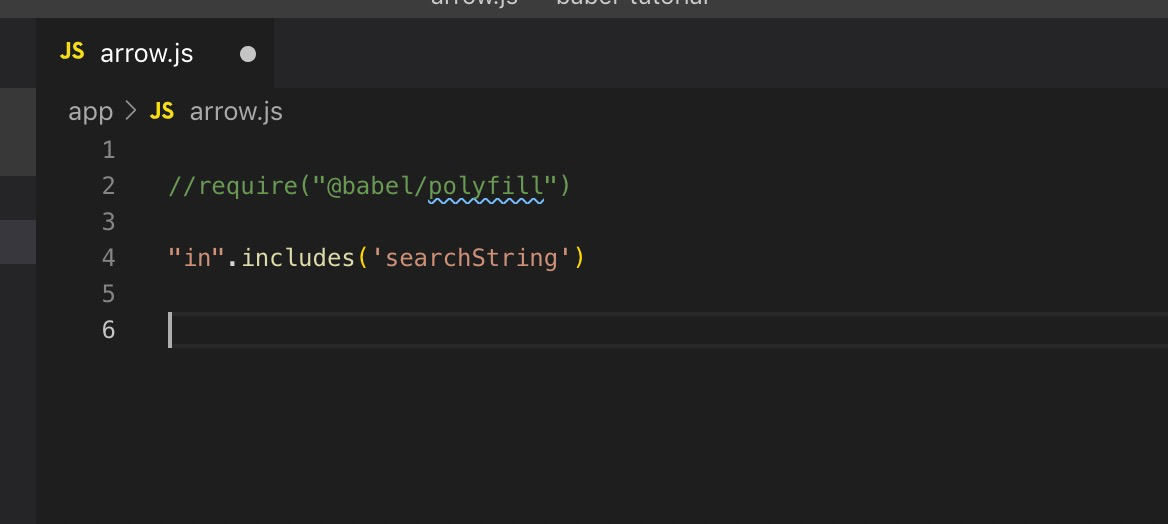Viewport: 1168px width, 524px height.
Task: Click @babel in the commented line
Action: pos(369,186)
